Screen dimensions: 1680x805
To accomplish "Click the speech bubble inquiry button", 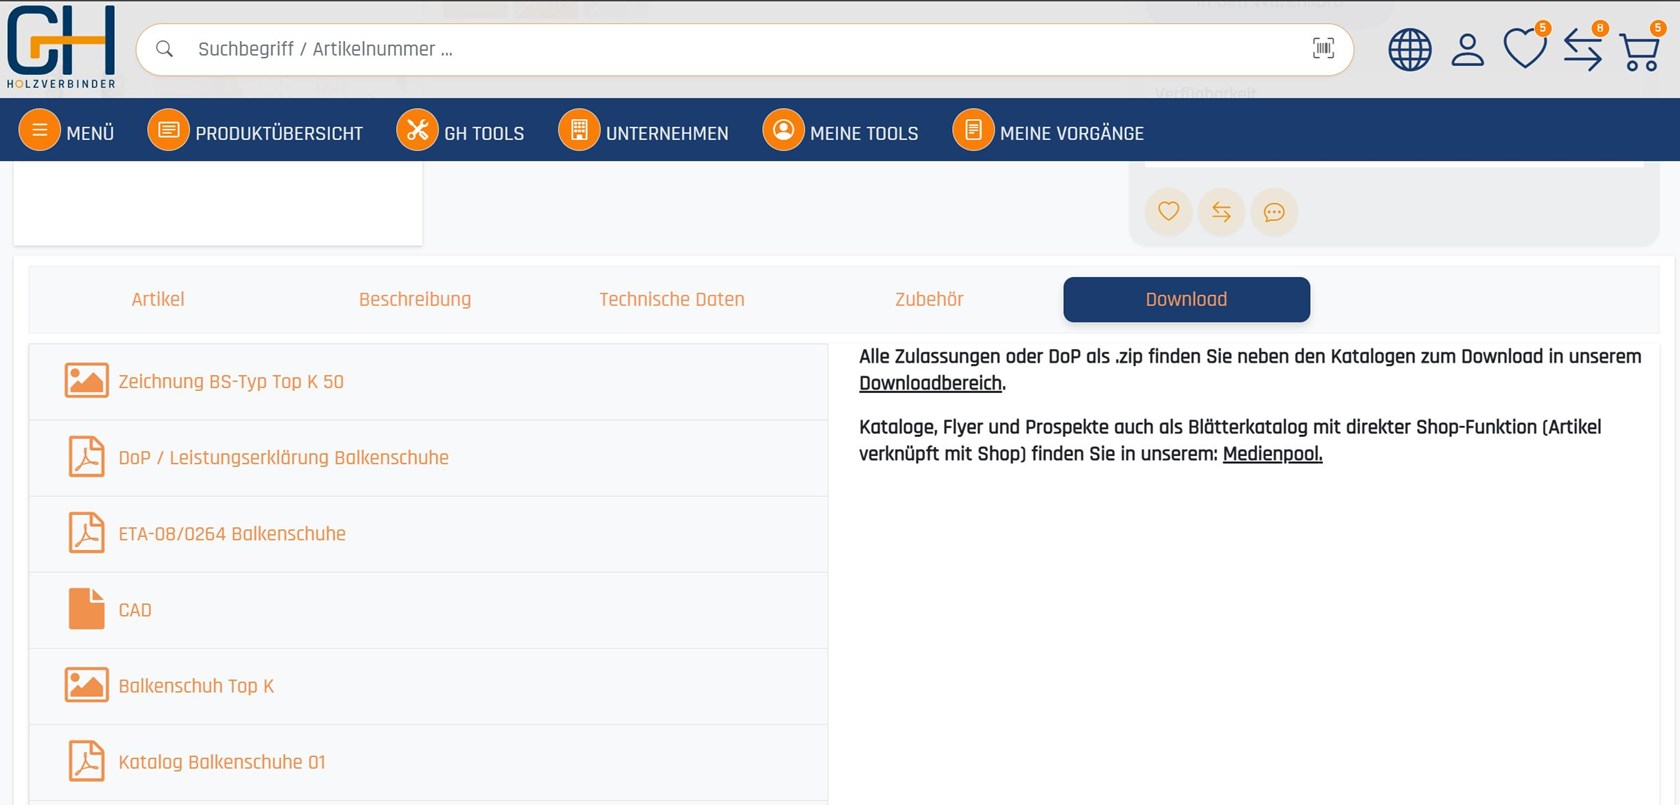I will [x=1274, y=212].
